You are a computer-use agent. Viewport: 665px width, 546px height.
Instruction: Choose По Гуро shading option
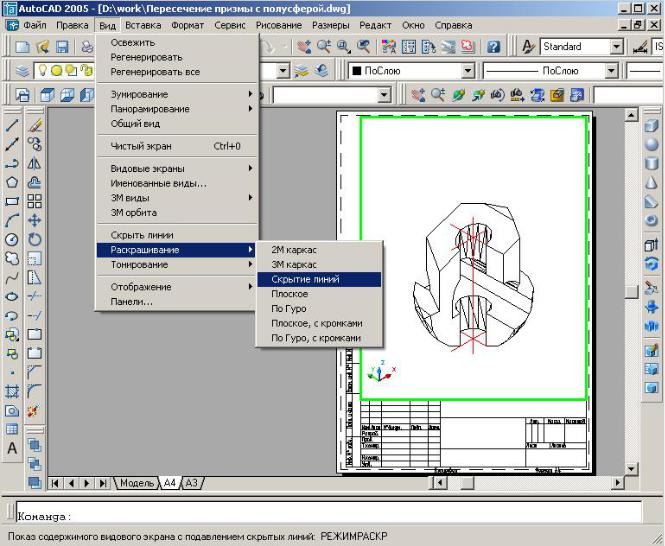click(x=319, y=309)
